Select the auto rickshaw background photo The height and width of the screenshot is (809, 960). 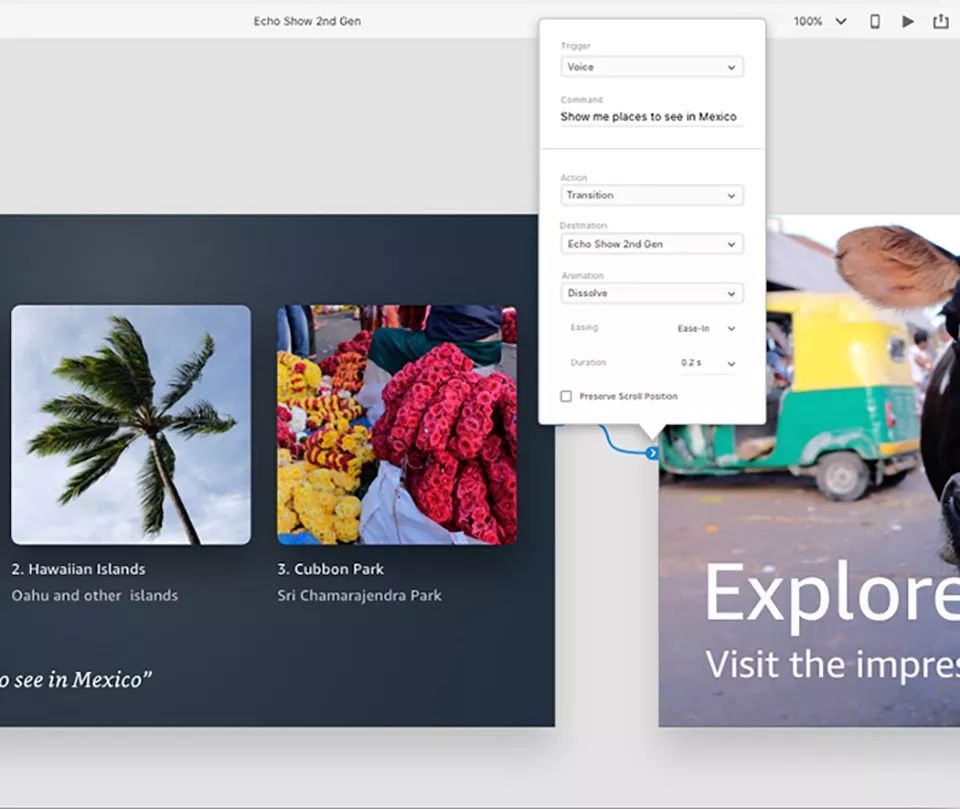(x=809, y=470)
